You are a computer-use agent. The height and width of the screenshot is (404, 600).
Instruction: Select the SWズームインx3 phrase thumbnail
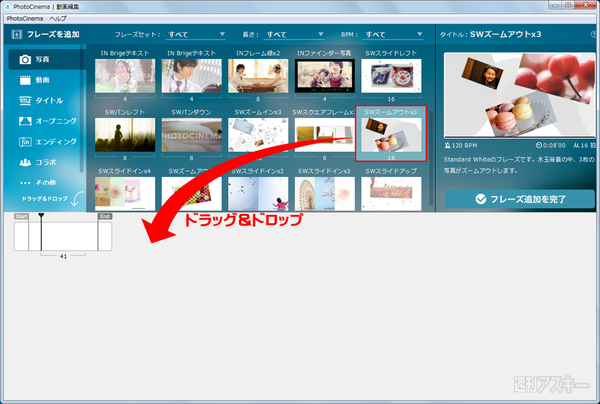[258, 135]
